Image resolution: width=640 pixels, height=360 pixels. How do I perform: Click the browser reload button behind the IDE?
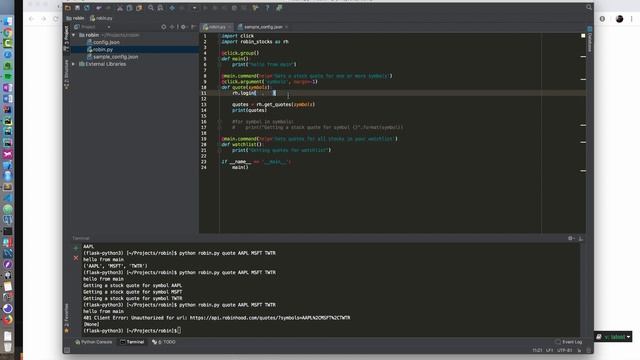(x=56, y=19)
